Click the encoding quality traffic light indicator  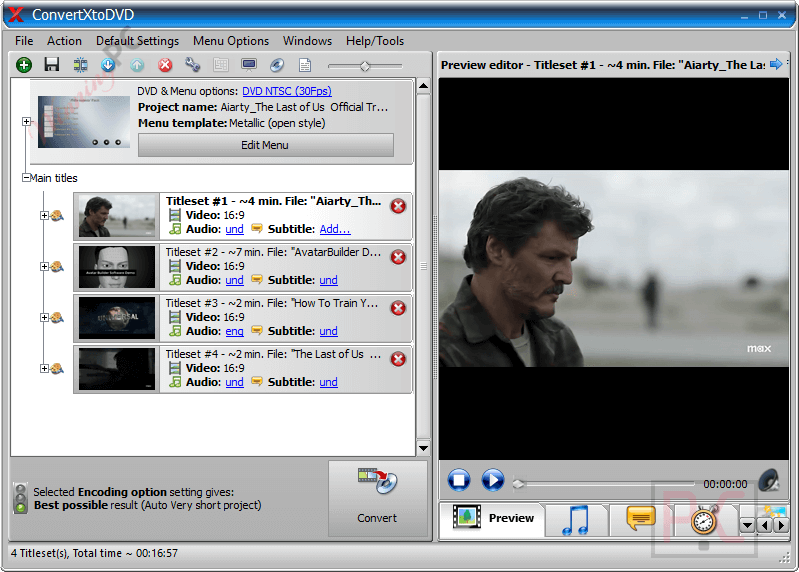[x=20, y=498]
